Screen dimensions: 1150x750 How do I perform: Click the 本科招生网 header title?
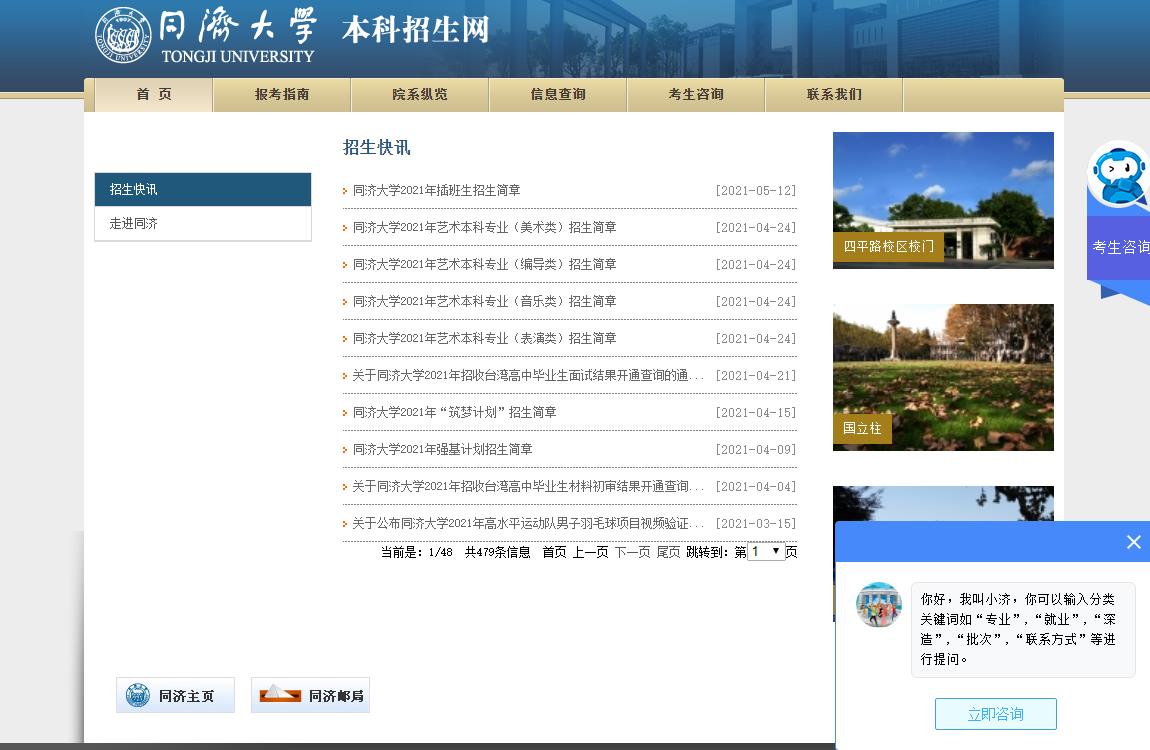click(x=415, y=30)
